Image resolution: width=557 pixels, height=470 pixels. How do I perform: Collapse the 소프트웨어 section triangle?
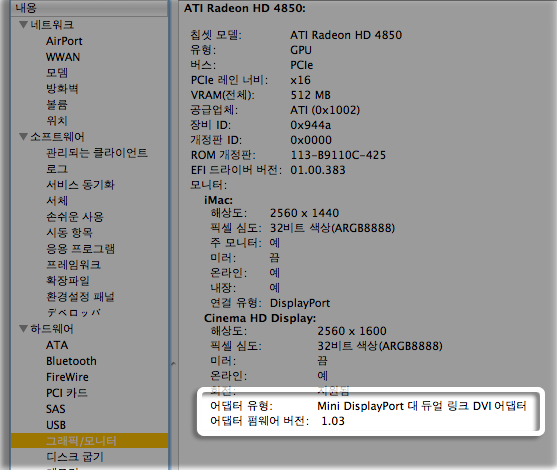(23, 136)
